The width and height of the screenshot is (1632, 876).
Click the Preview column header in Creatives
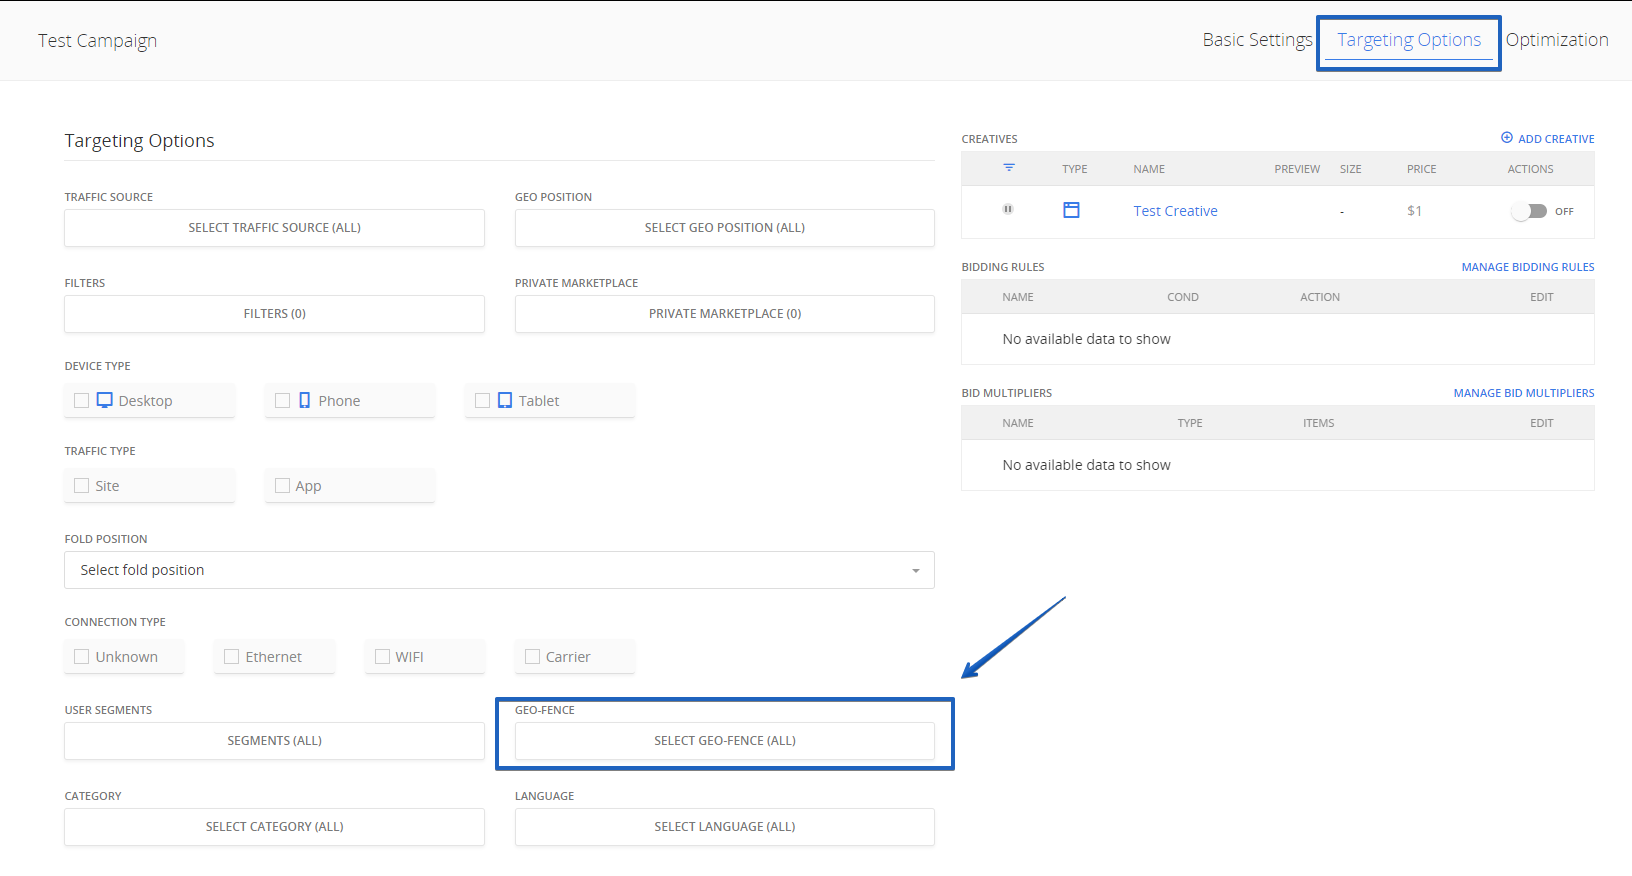tap(1297, 169)
